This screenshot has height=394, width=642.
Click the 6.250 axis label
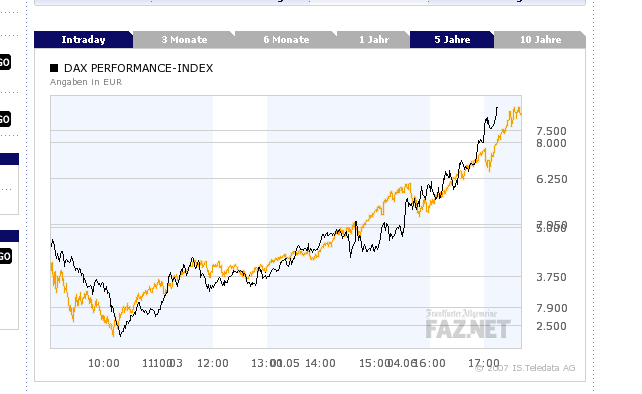click(552, 179)
